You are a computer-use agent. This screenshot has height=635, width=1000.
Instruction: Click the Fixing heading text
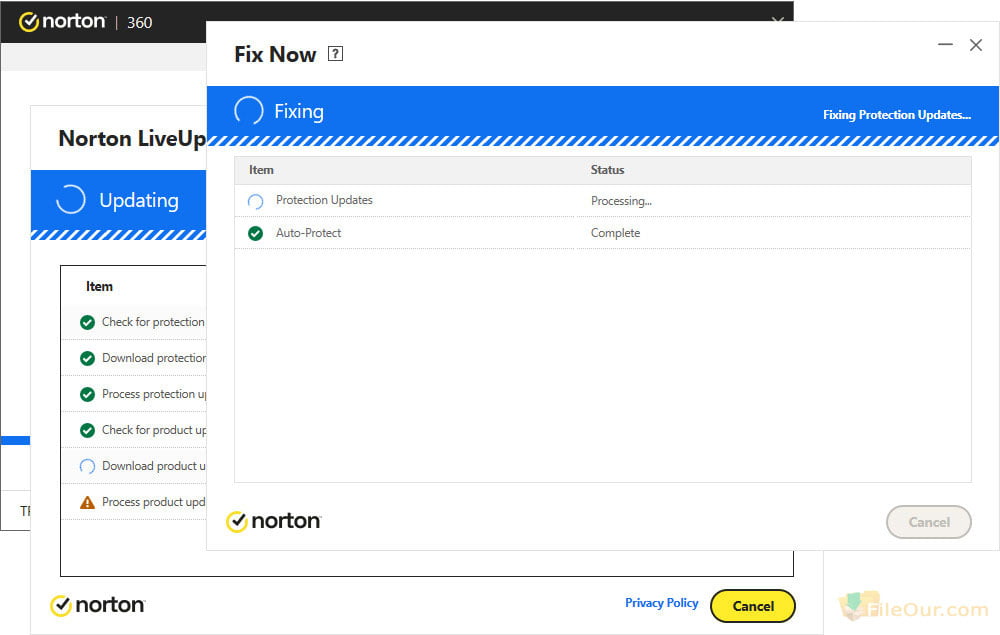[x=299, y=111]
